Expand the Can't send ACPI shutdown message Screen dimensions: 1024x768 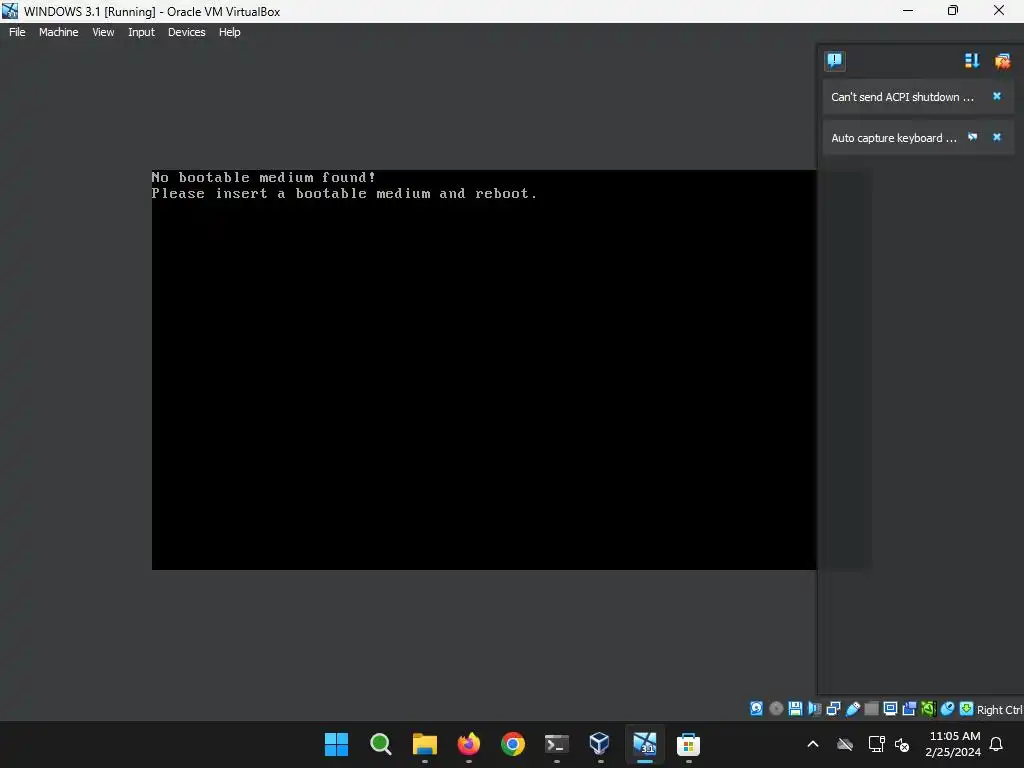click(902, 97)
